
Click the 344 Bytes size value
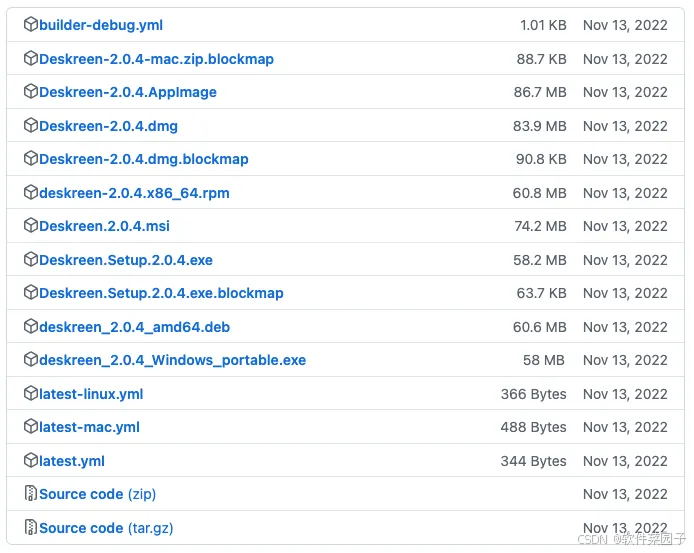click(x=533, y=461)
